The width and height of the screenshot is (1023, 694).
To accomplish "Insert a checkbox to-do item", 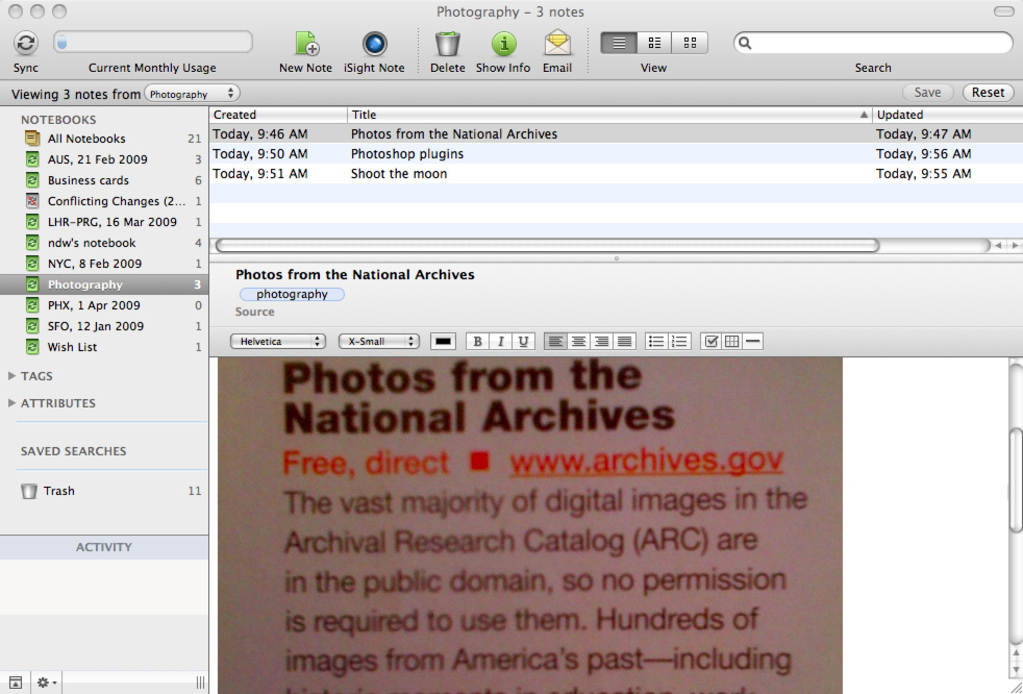I will [711, 341].
